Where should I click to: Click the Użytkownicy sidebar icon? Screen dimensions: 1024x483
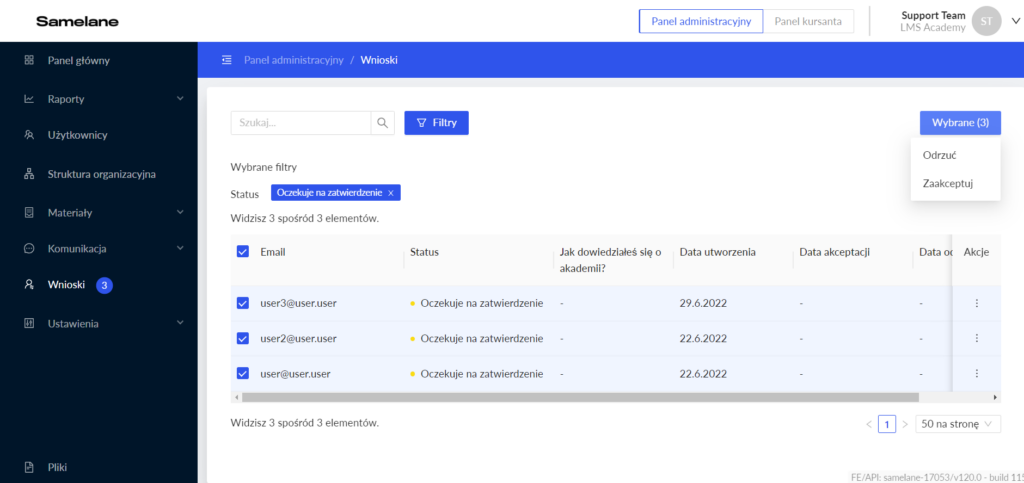tap(29, 135)
